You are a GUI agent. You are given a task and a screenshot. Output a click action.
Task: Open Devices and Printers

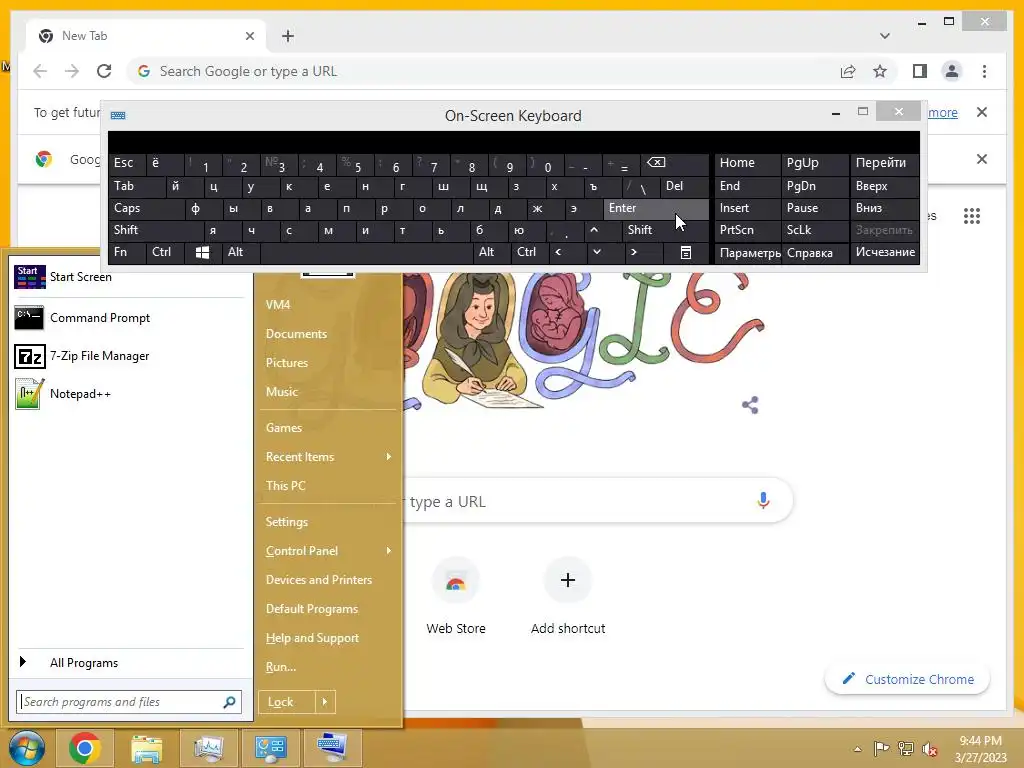pyautogui.click(x=319, y=579)
